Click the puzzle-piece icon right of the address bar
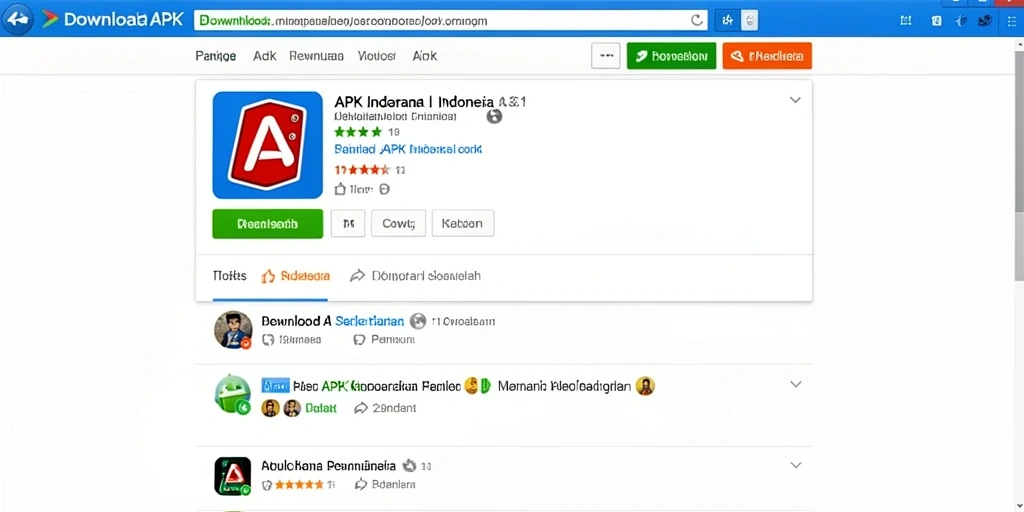 [728, 20]
